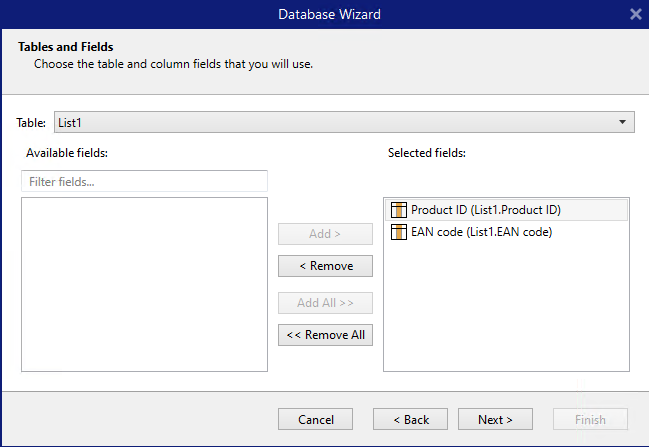Screen dimensions: 649x447
Task: Click the EAN code field table icon
Action: [398, 232]
